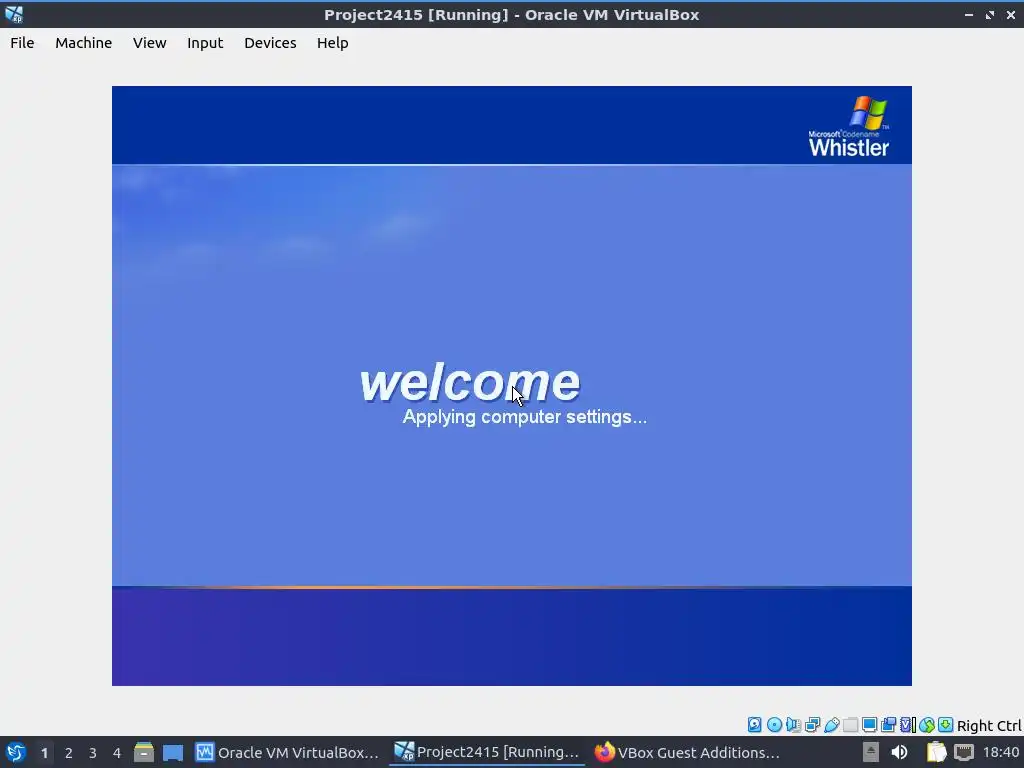Image resolution: width=1024 pixels, height=768 pixels.
Task: Open the File menu
Action: point(22,43)
